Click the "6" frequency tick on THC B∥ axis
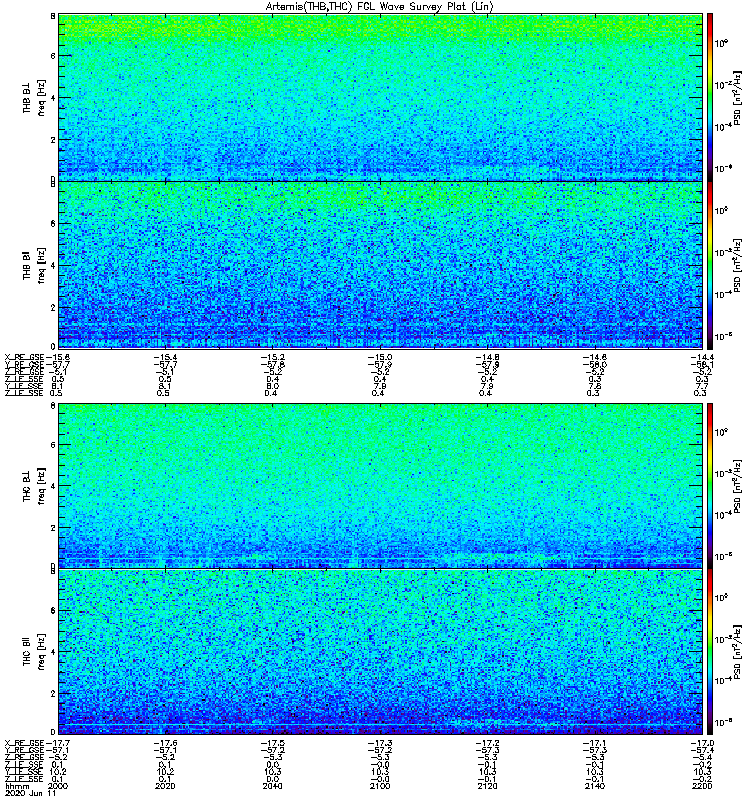Image resolution: width=750 pixels, height=800 pixels. coord(53,610)
